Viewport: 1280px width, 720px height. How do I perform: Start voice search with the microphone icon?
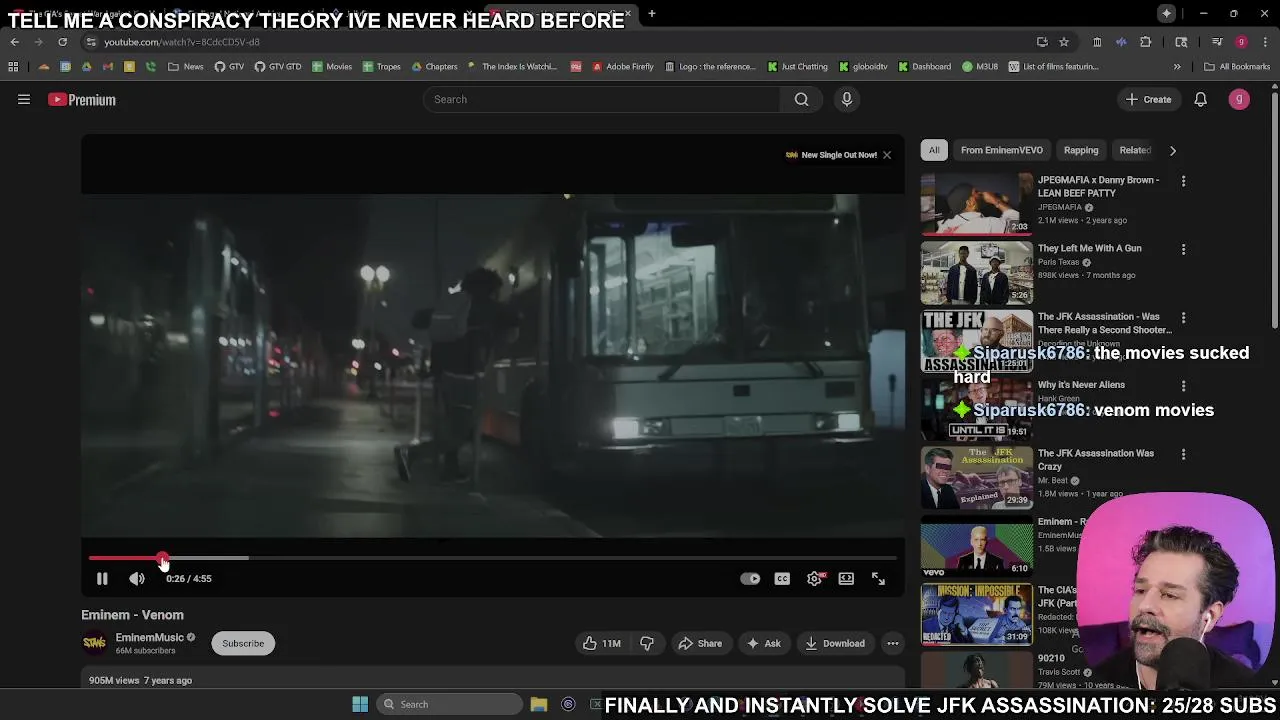tap(846, 99)
